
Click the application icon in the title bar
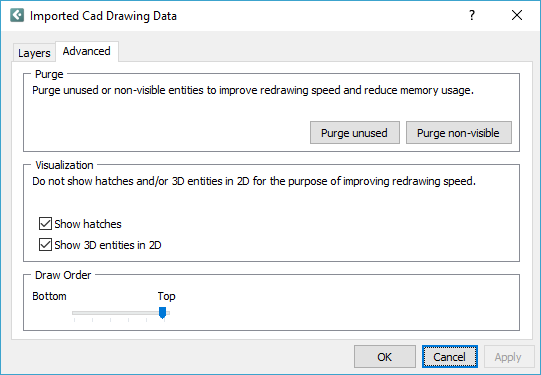(17, 16)
